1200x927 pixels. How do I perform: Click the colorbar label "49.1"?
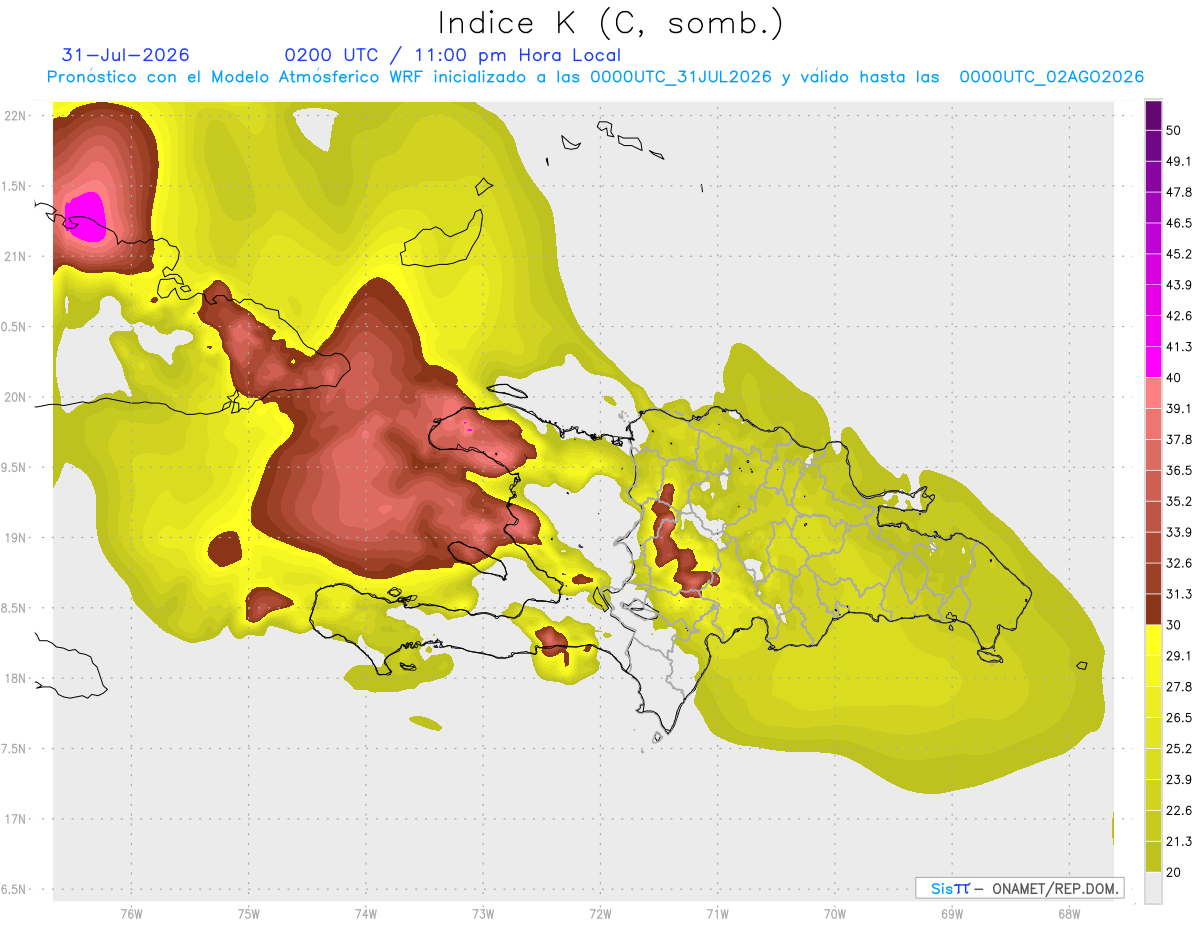click(1179, 161)
